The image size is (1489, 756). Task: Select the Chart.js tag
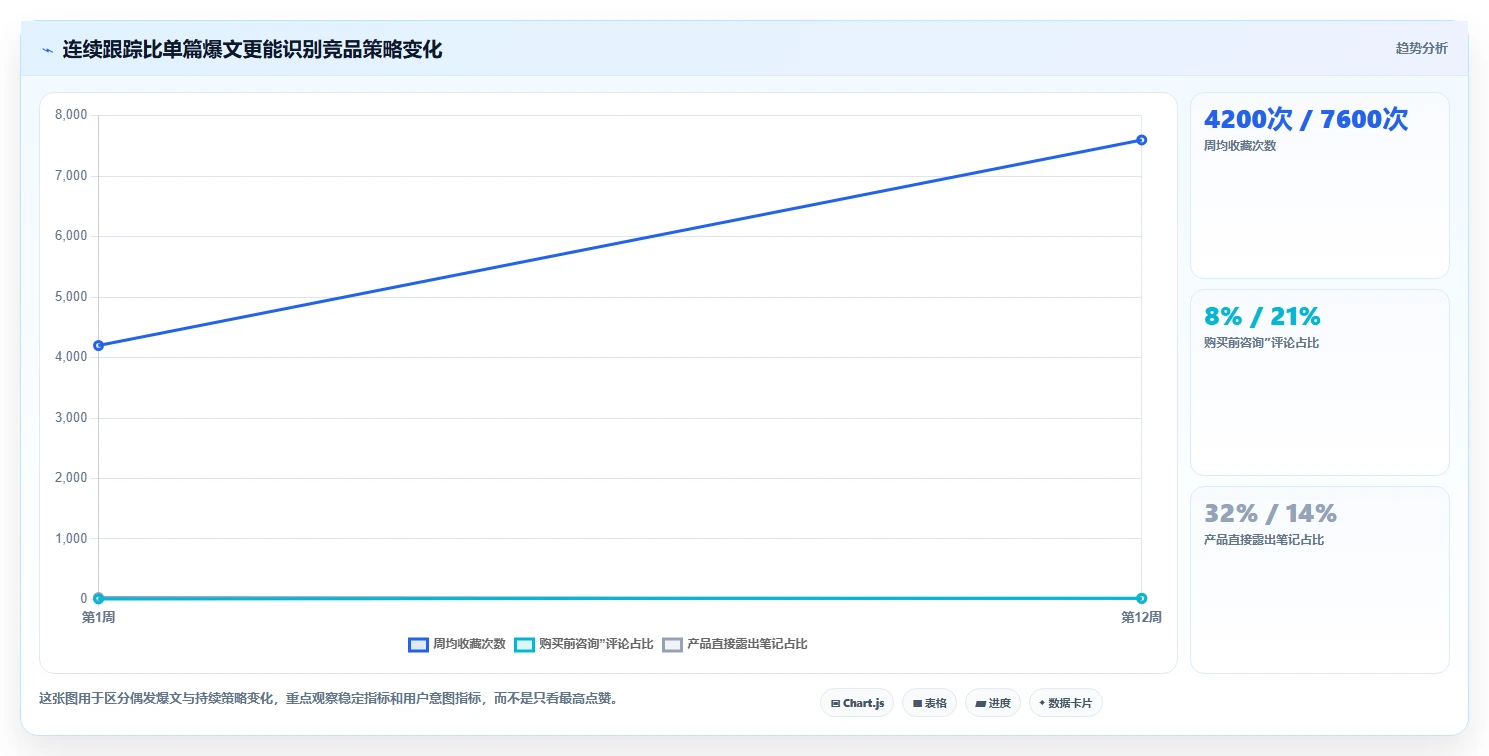[x=857, y=703]
